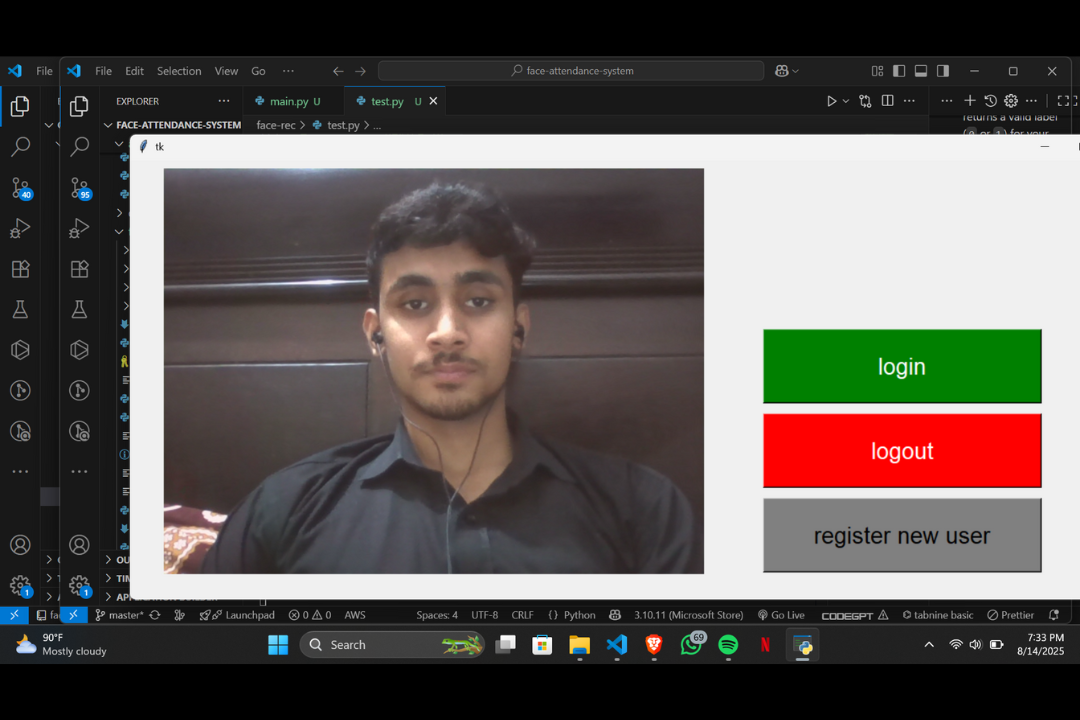Start new chat with plus icon

[969, 101]
